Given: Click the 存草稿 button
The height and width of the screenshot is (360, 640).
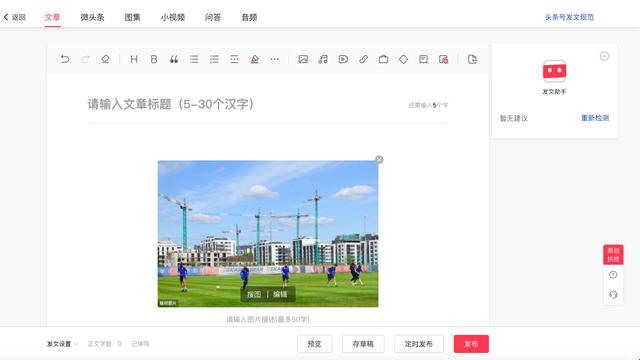Looking at the screenshot, I should [363, 344].
